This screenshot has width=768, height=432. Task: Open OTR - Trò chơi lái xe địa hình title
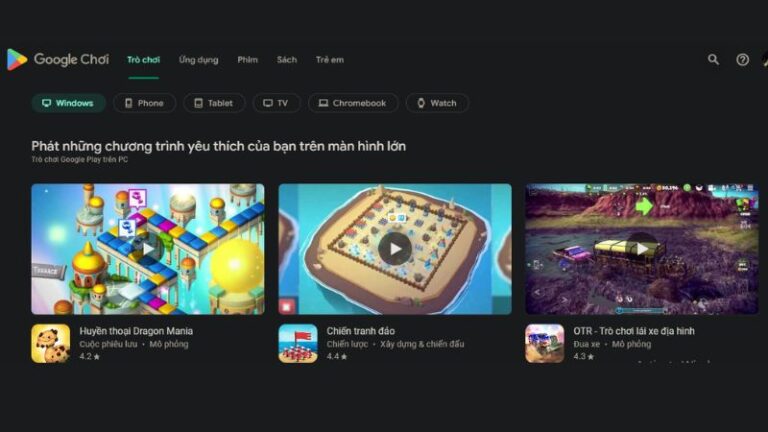(634, 331)
